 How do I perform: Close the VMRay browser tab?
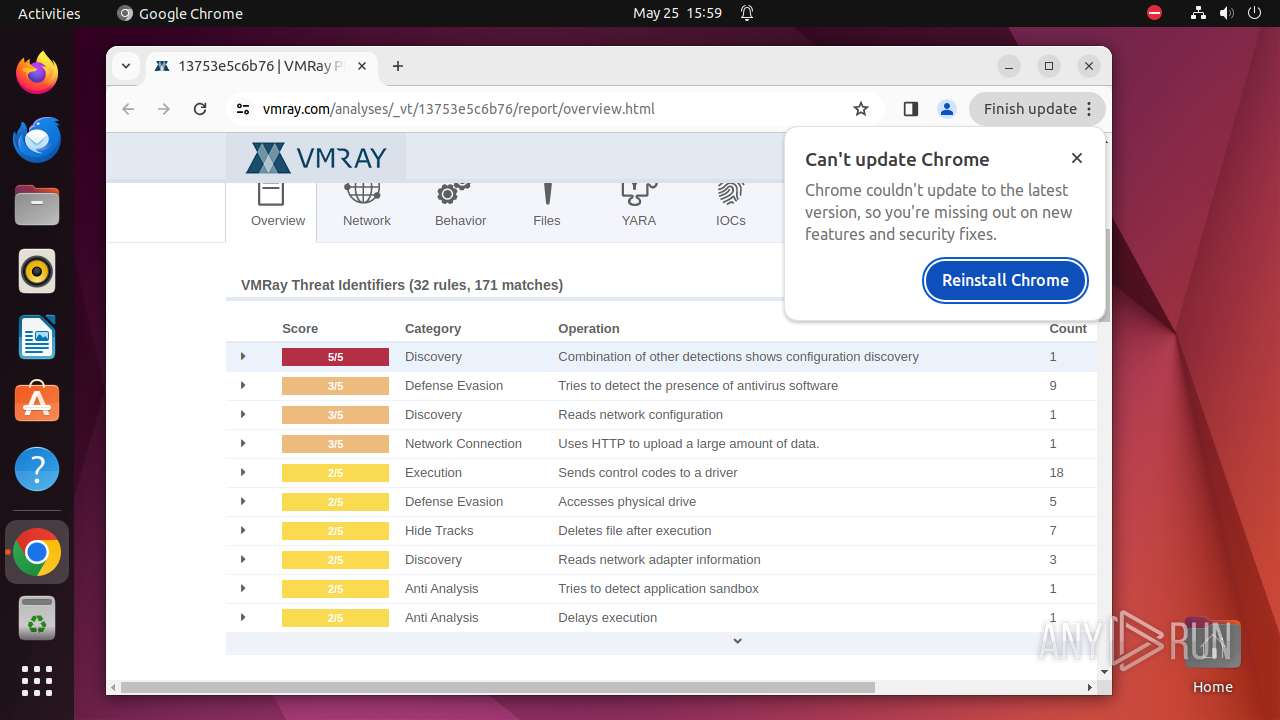pos(362,66)
